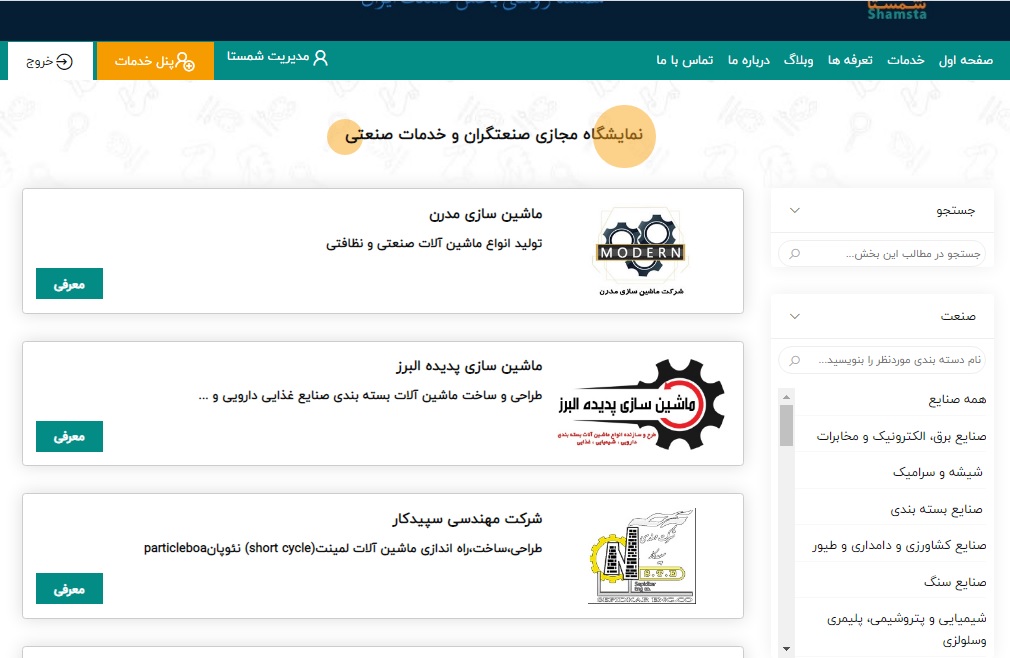
Task: Click the user profile icon beside مدیریت شمستا
Action: (x=320, y=58)
